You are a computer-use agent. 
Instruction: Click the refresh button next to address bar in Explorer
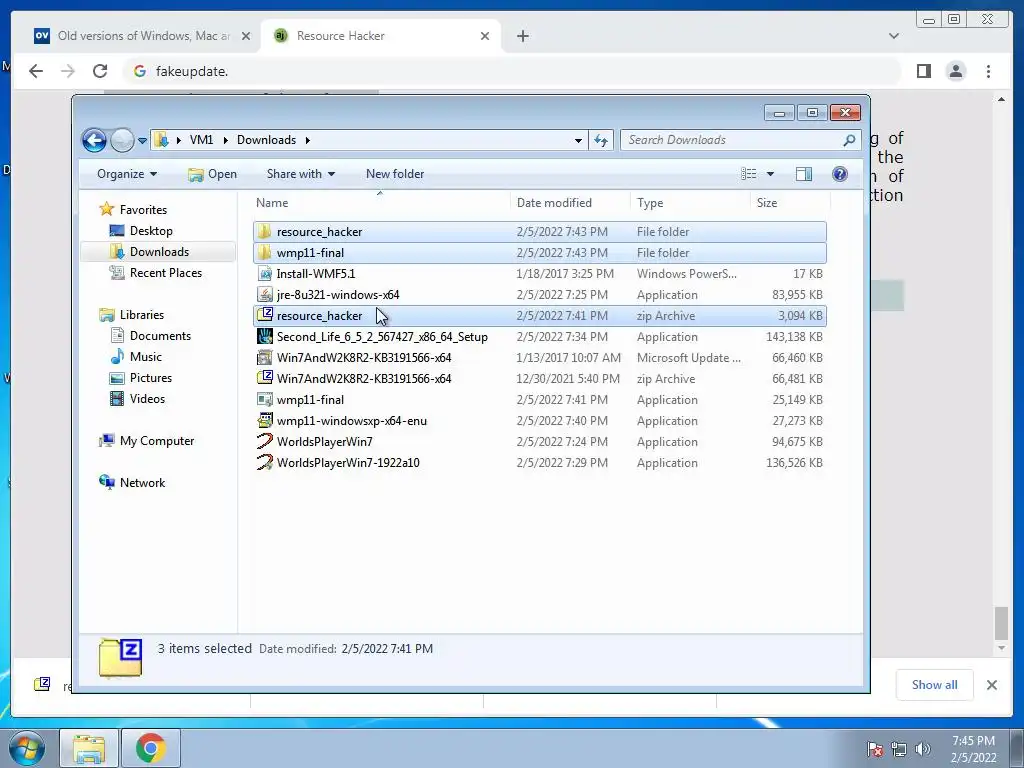601,140
